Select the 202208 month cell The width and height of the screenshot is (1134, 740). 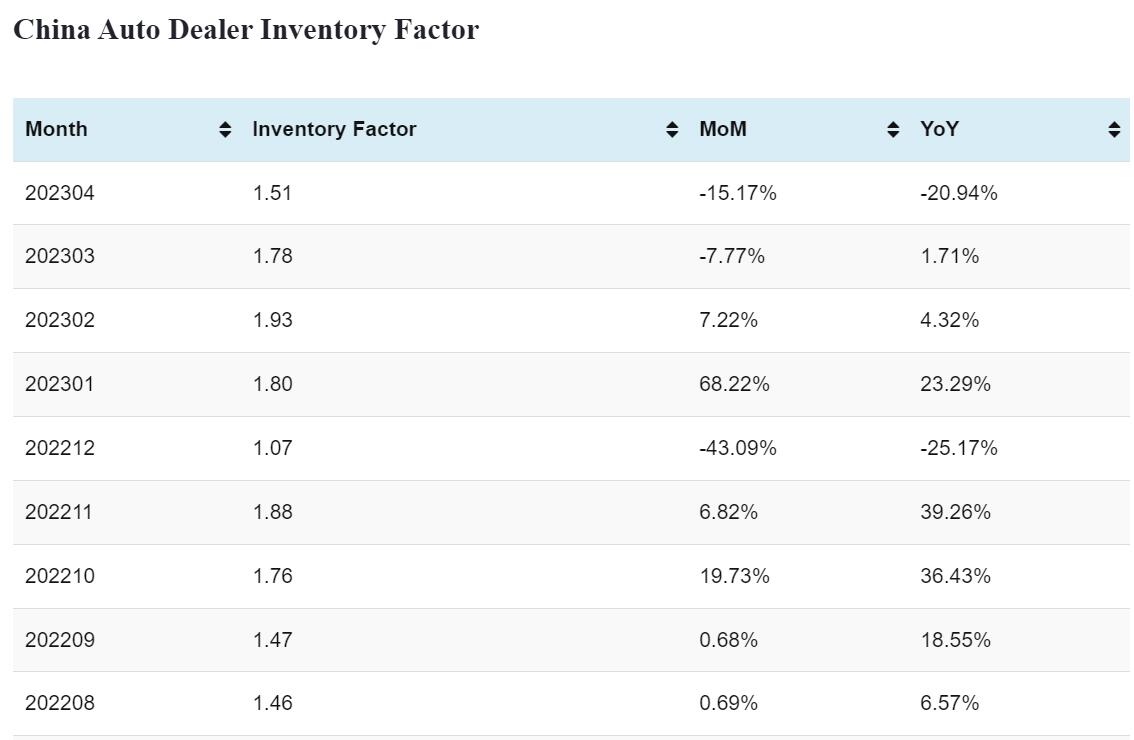60,703
